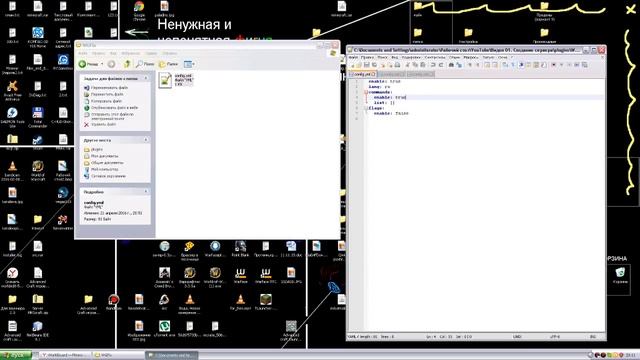Image resolution: width=640 pixels, height=360 pixels.
Task: Click line 'enable: false' in editor
Action: (391, 113)
